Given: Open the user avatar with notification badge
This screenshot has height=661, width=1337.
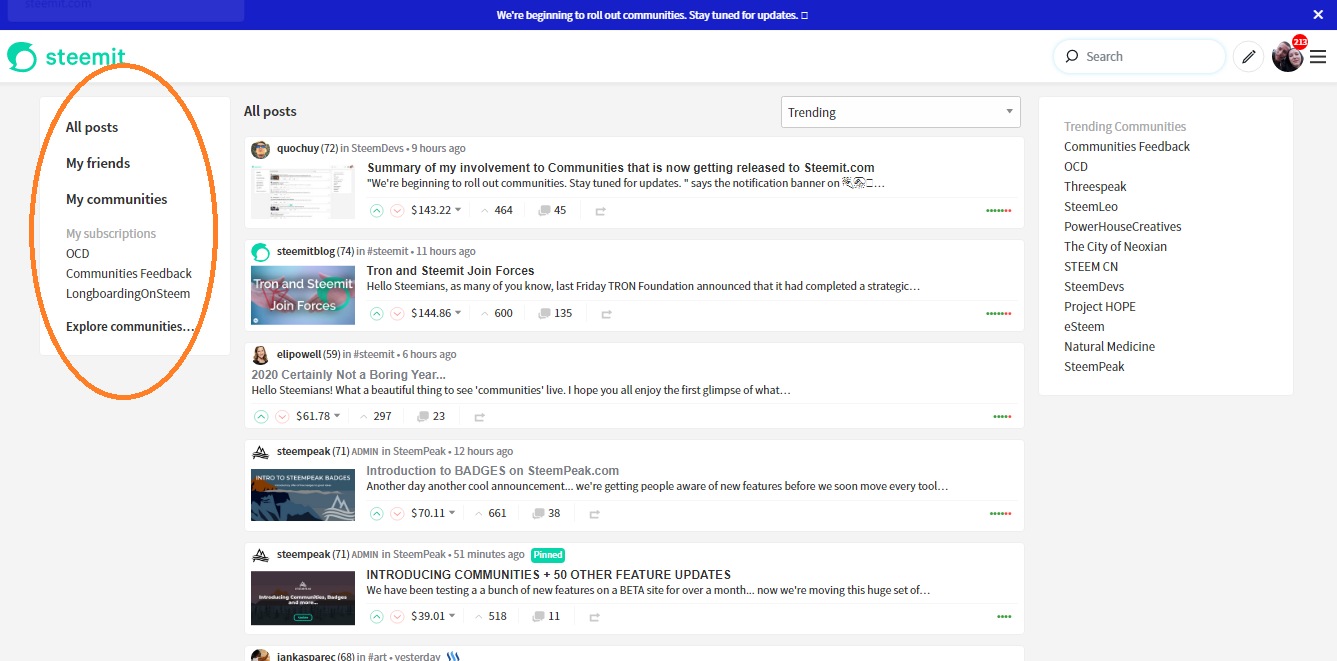Looking at the screenshot, I should click(1288, 56).
